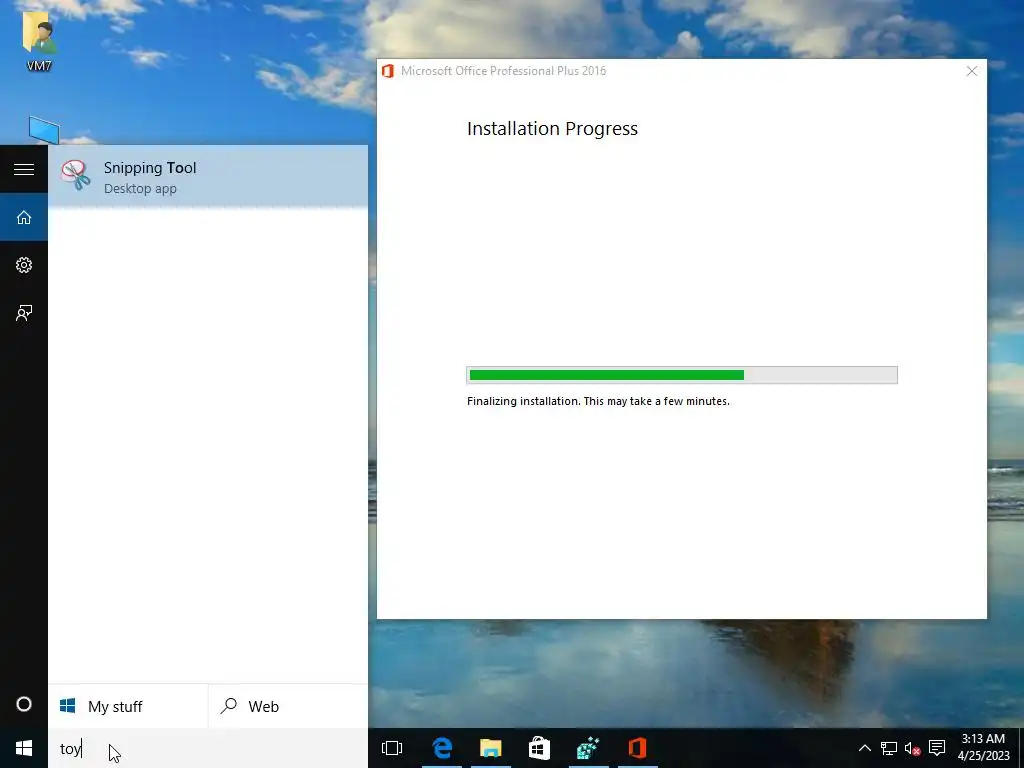
Task: Switch to Office installer taskbar icon
Action: pyautogui.click(x=637, y=748)
